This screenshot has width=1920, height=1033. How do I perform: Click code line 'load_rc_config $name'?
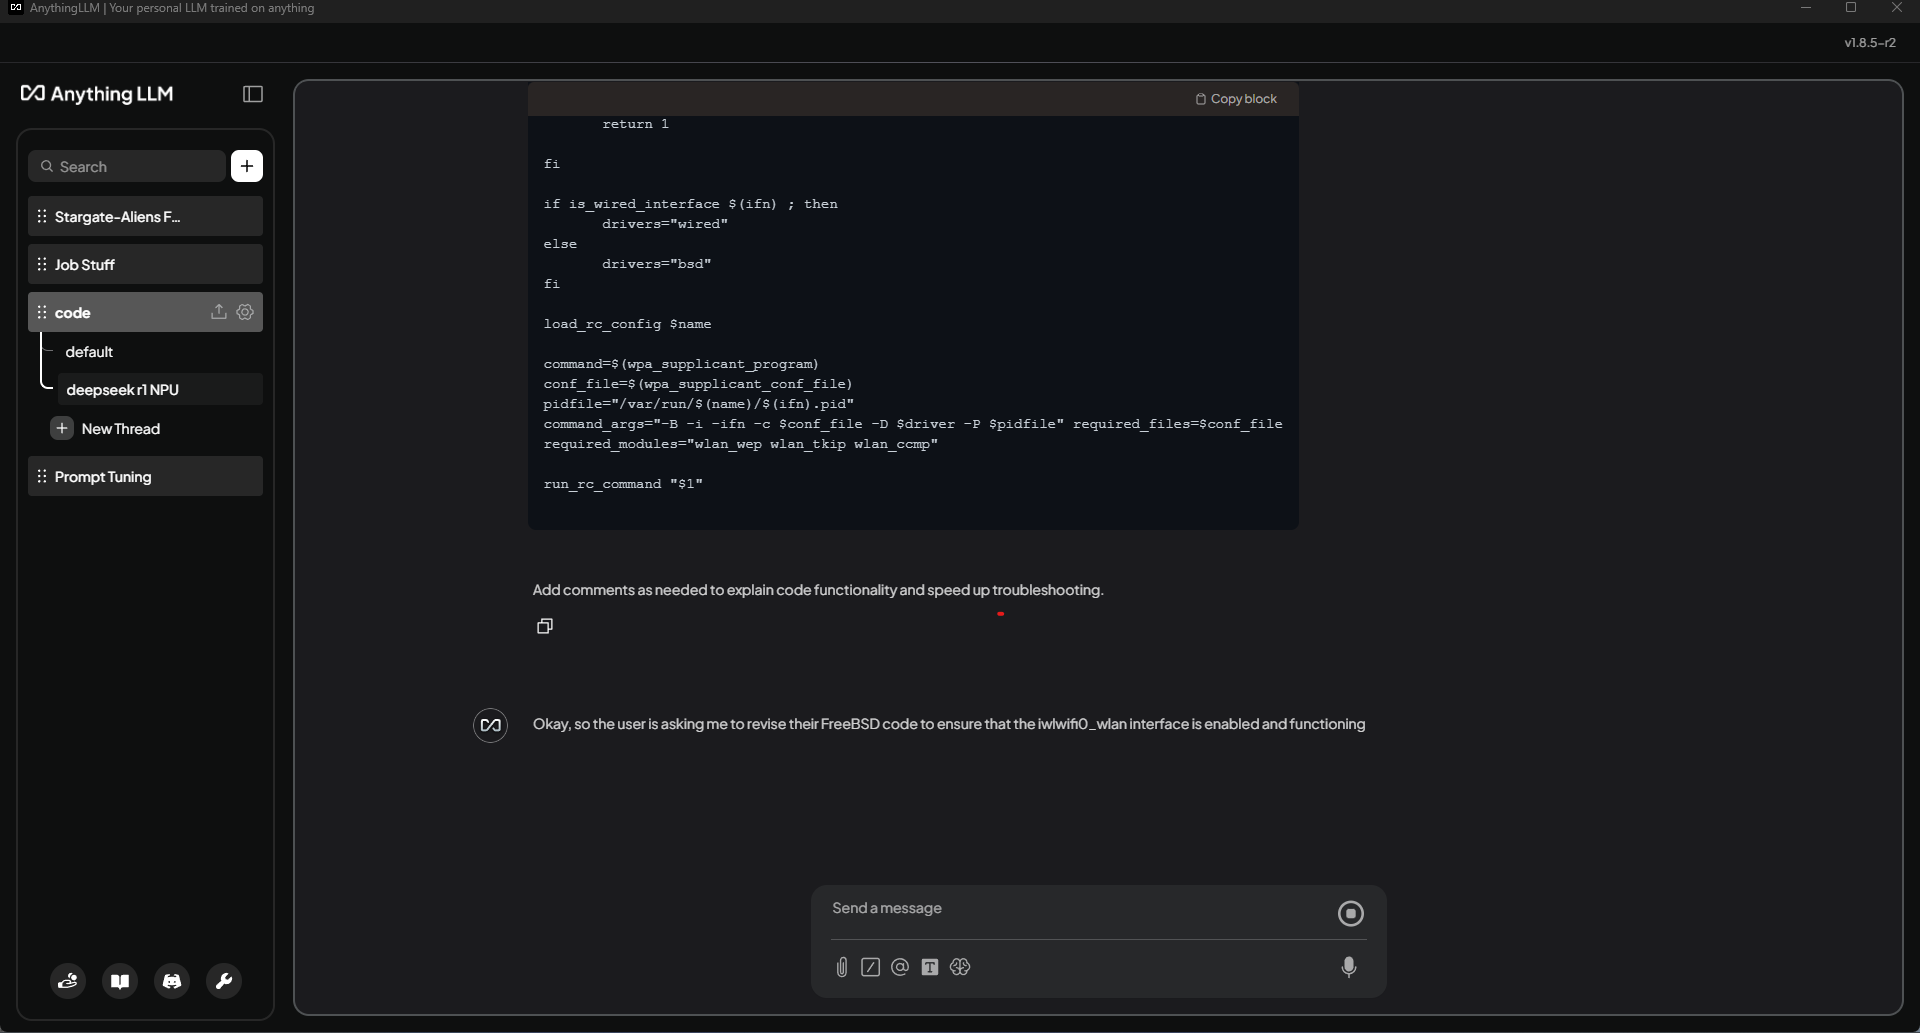[627, 324]
